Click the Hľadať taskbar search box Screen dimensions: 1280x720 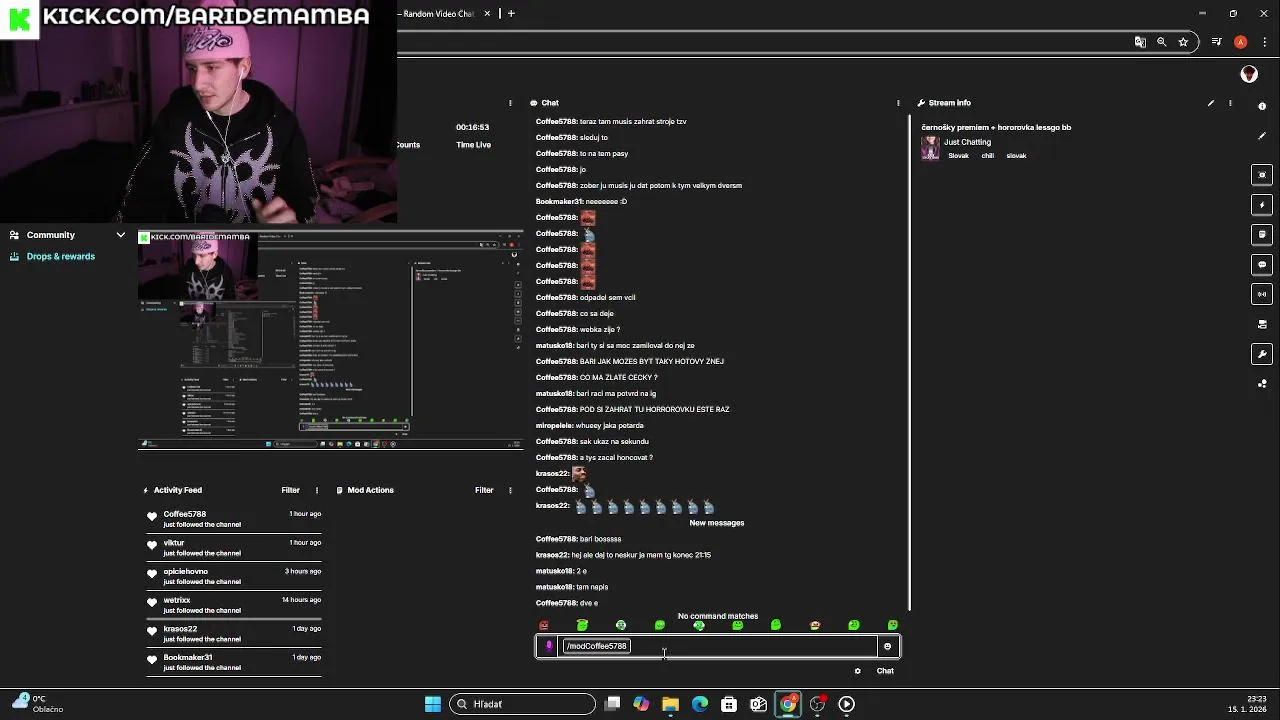(522, 704)
